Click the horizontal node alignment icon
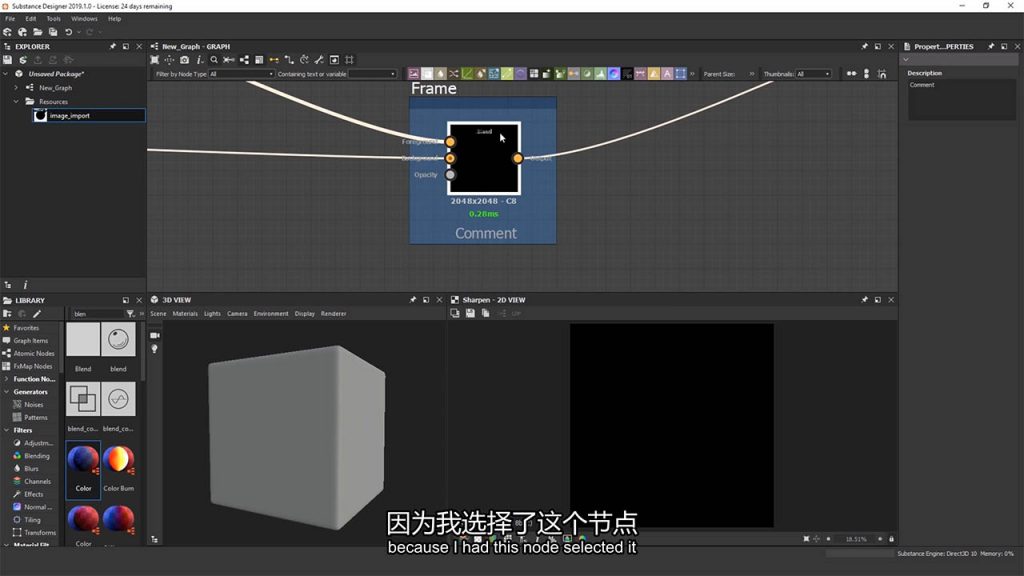Screen dimensions: 1024x576 tap(852, 74)
